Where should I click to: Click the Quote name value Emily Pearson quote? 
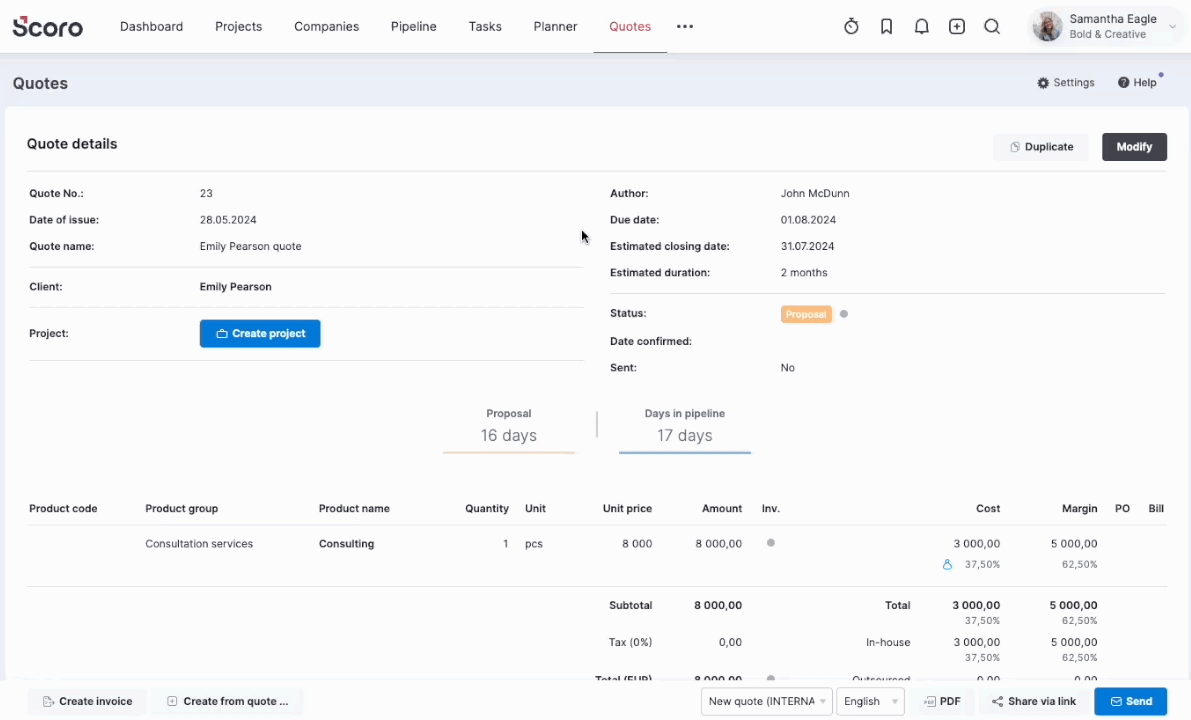click(x=251, y=246)
